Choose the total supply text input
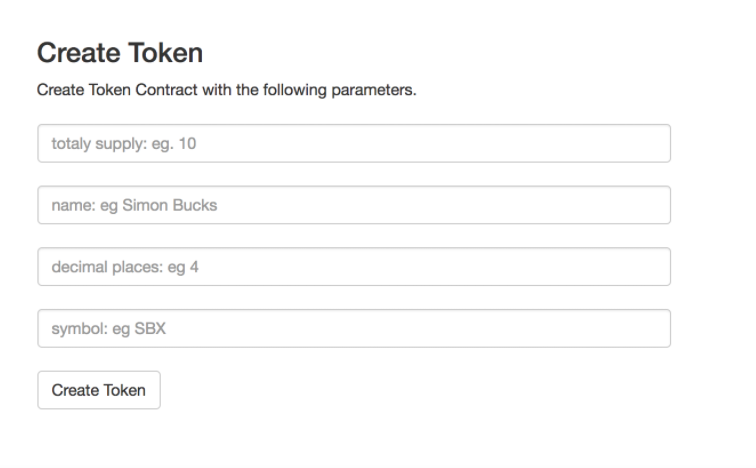This screenshot has height=468, width=756. (354, 143)
